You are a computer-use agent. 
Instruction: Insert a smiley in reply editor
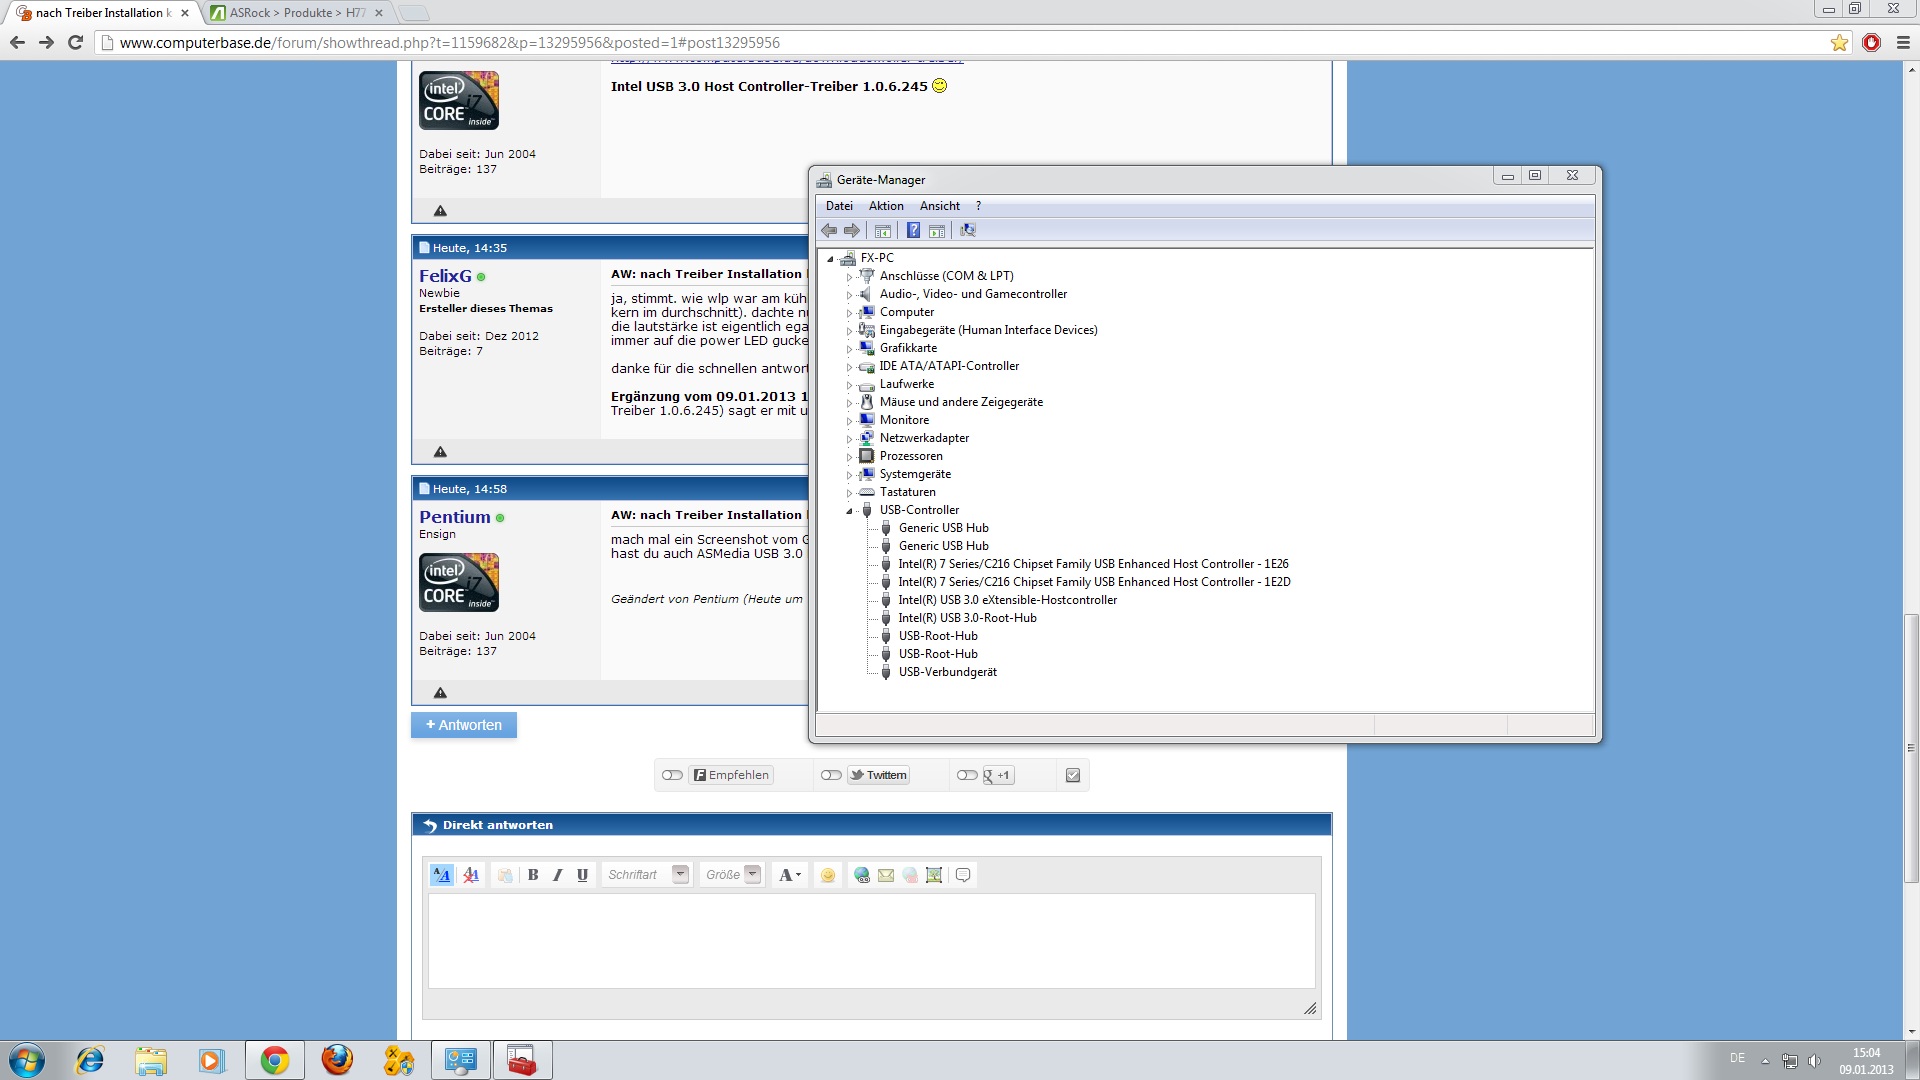(828, 875)
